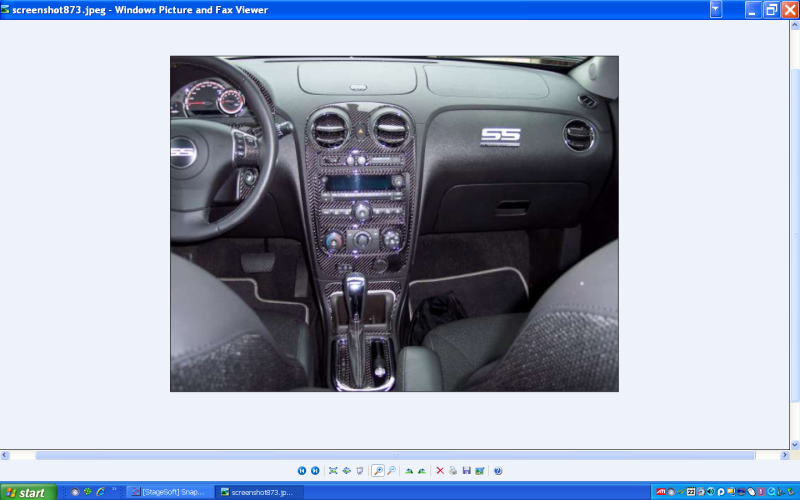Save a copy using the floppy disk icon
Viewport: 800px width, 500px height.
[x=466, y=470]
